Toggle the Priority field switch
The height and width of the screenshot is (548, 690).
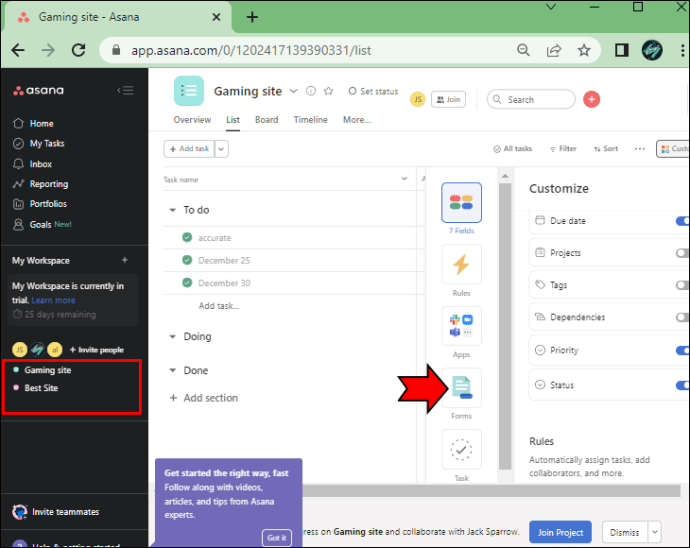coord(683,350)
